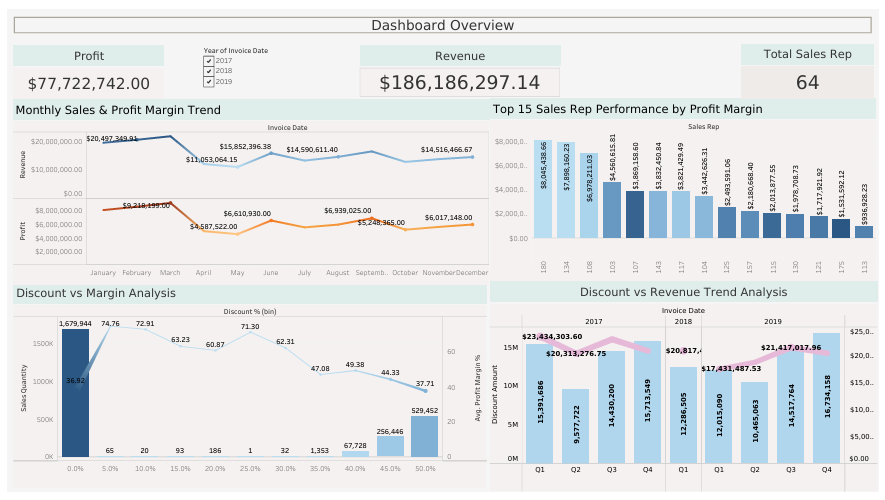The height and width of the screenshot is (500, 885).
Task: Click the Discount % (bin) axis title
Action: [250, 312]
